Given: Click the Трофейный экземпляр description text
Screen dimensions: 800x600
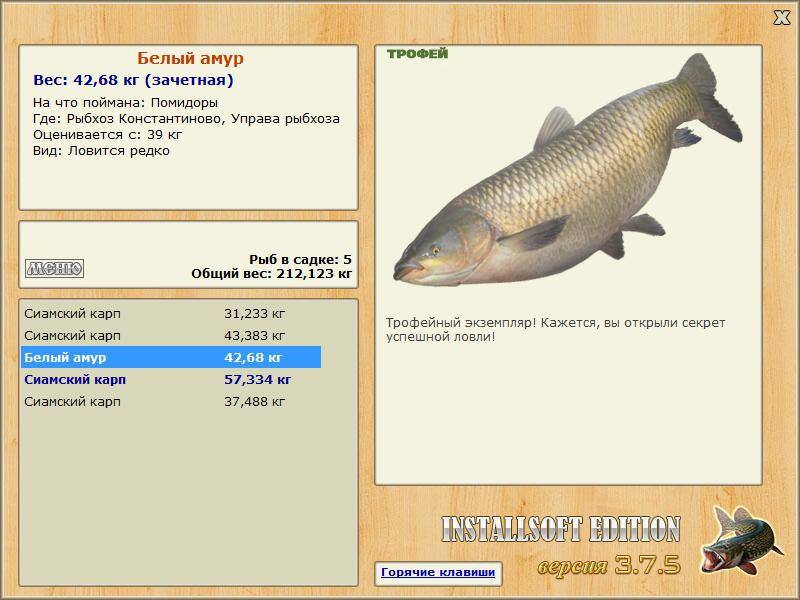Looking at the screenshot, I should tap(556, 330).
